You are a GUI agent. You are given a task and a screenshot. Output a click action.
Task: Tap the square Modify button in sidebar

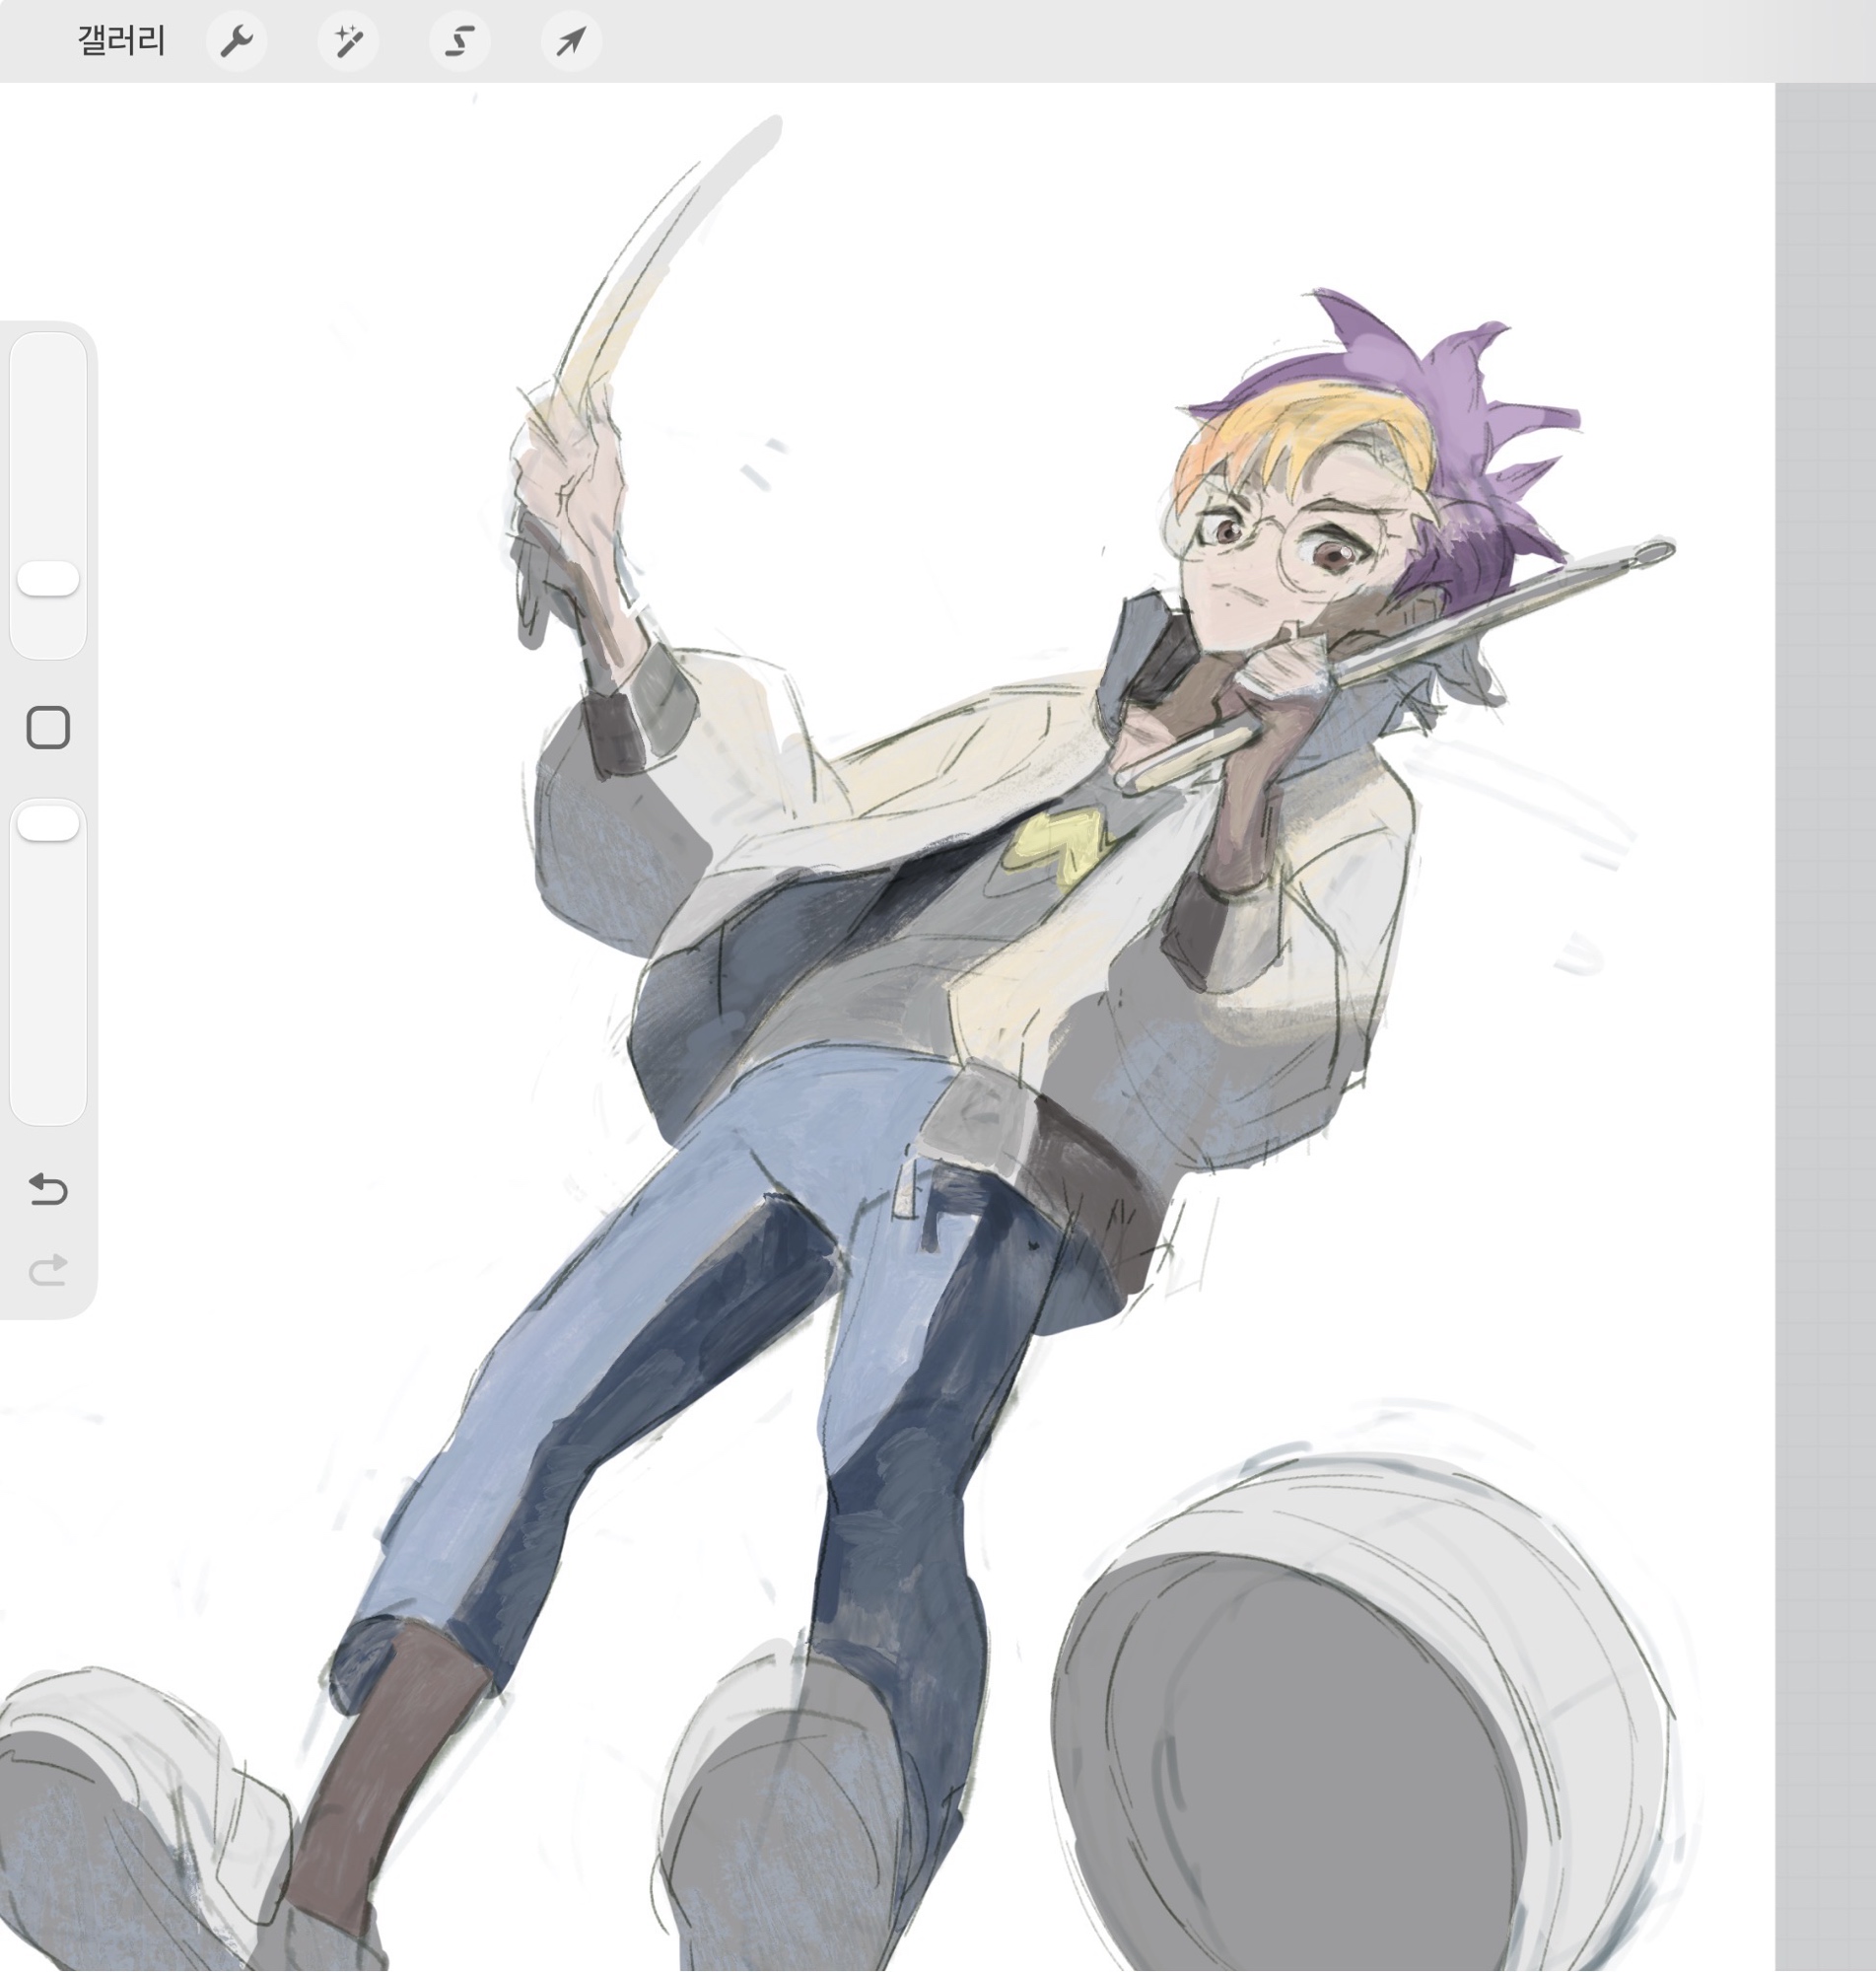coord(48,727)
